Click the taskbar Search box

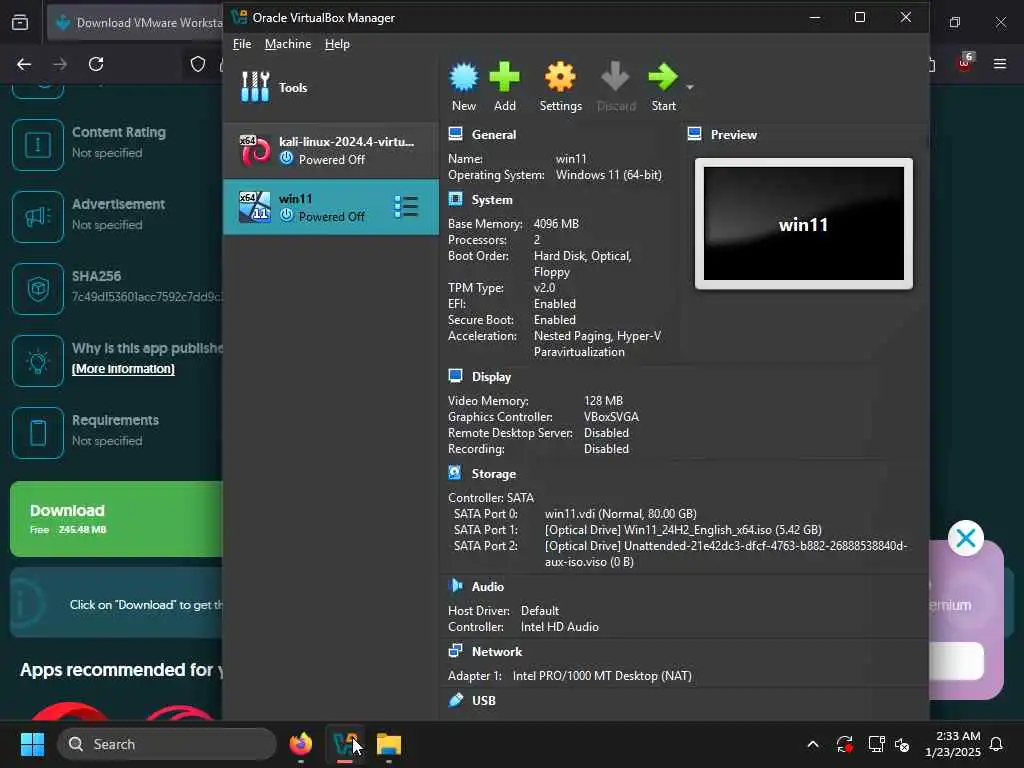click(167, 744)
